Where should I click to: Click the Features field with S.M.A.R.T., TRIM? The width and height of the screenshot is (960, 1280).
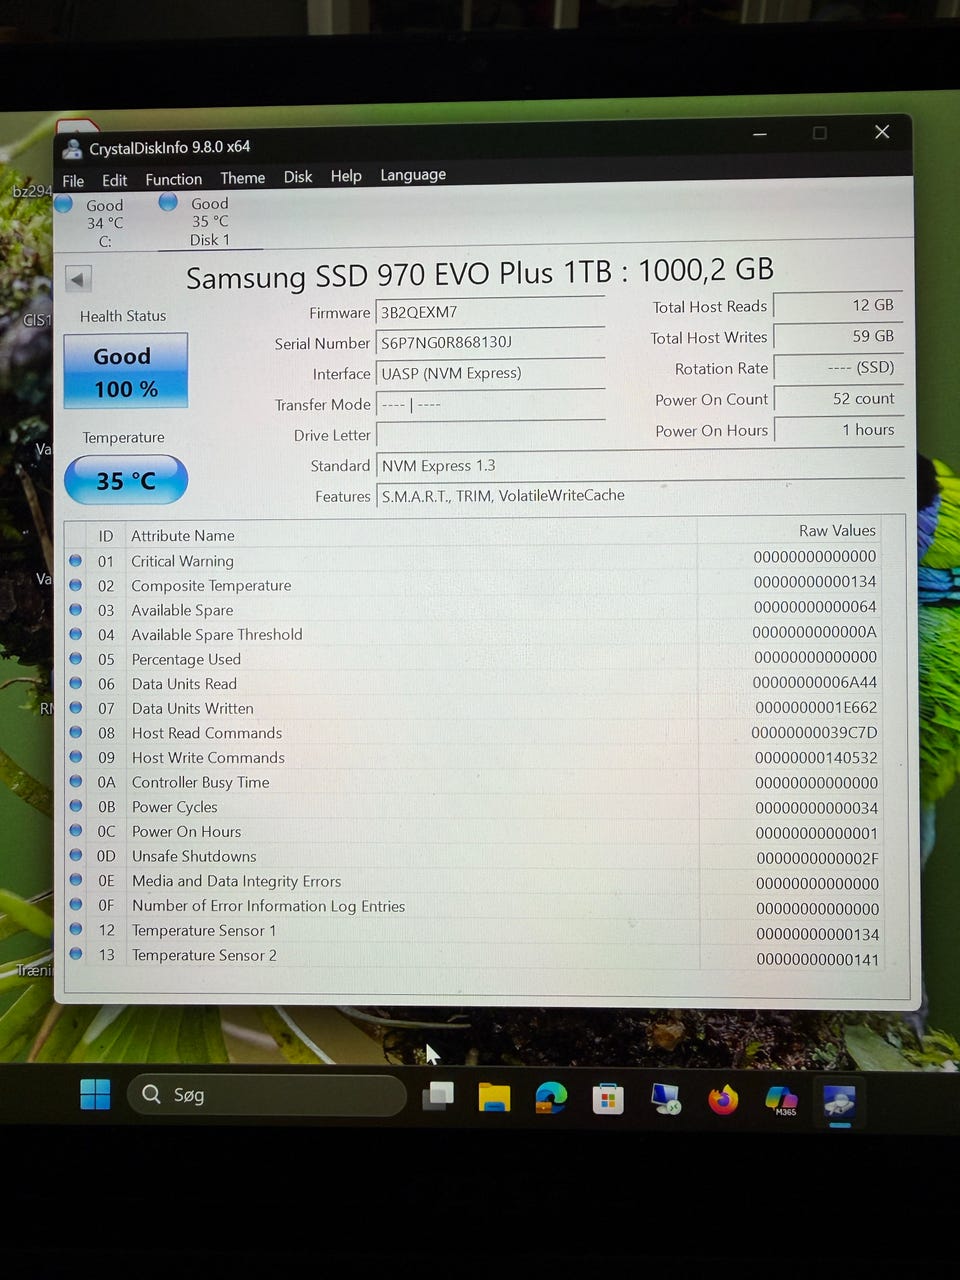point(640,495)
